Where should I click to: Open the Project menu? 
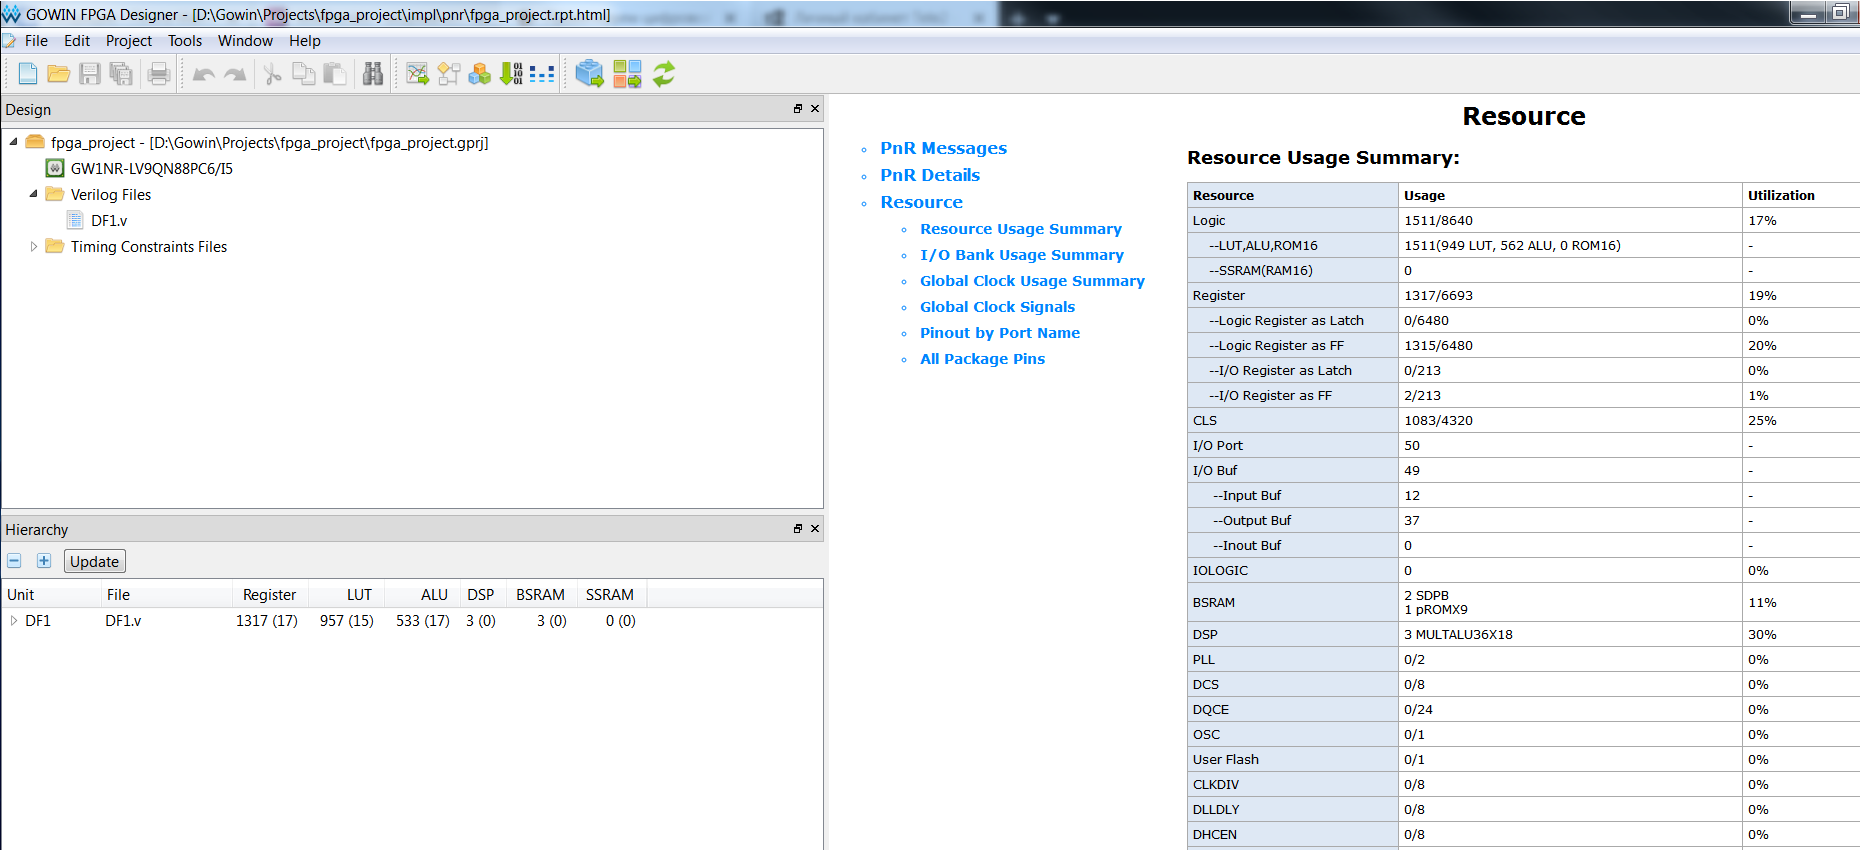click(129, 41)
